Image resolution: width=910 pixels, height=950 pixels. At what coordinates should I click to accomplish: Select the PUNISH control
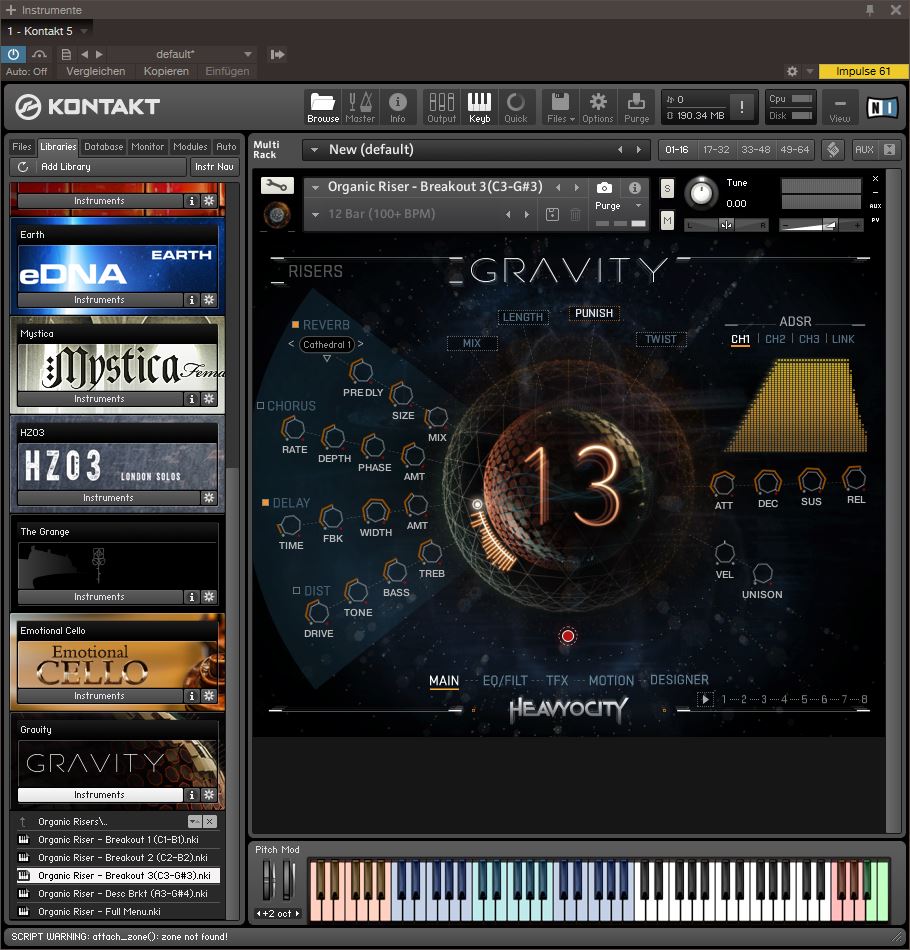[594, 313]
